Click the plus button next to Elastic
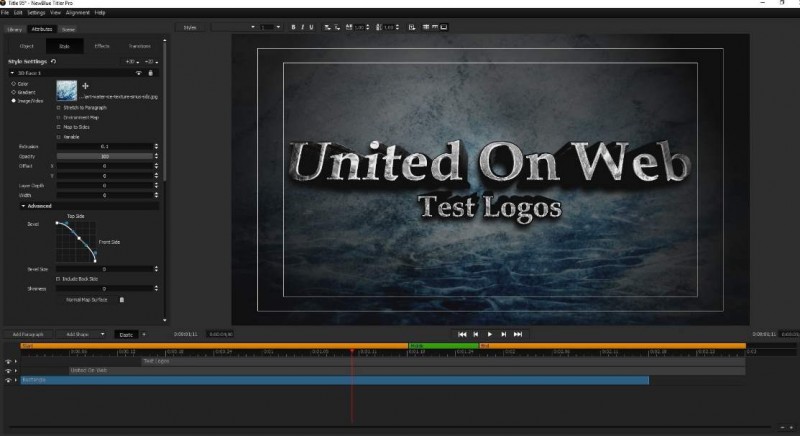The image size is (800, 436). (143, 335)
